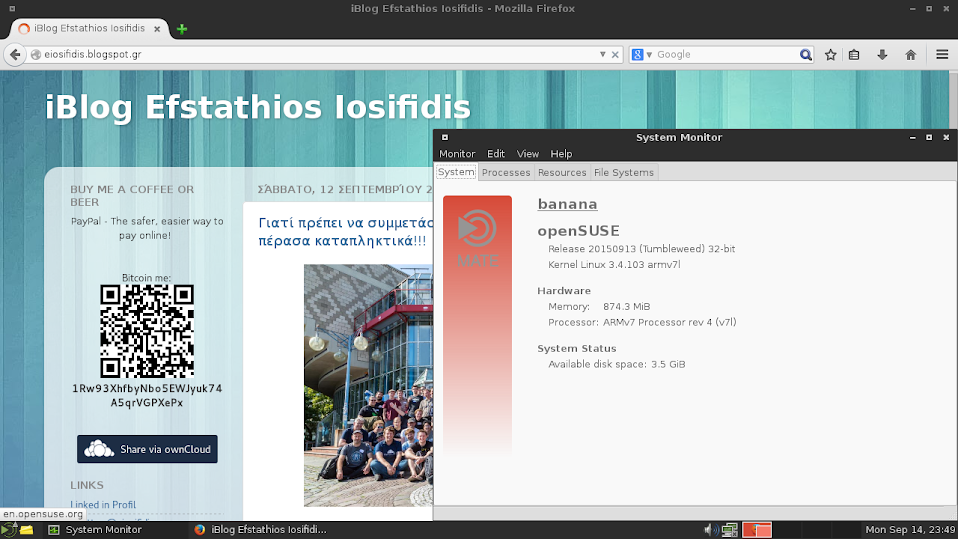This screenshot has width=958, height=539.
Task: Click available disk space value '3.5 GiB'
Action: [x=668, y=364]
